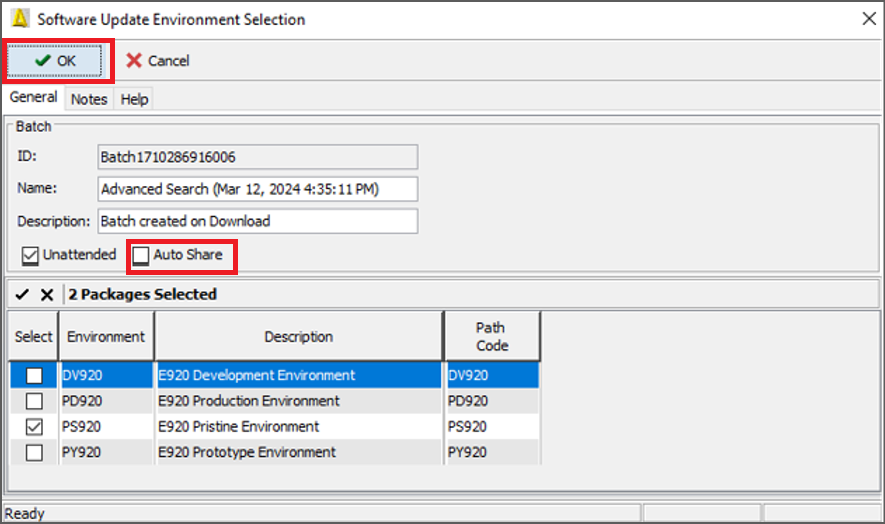885x524 pixels.
Task: Select the E920 Development Environment cell
Action: [298, 375]
